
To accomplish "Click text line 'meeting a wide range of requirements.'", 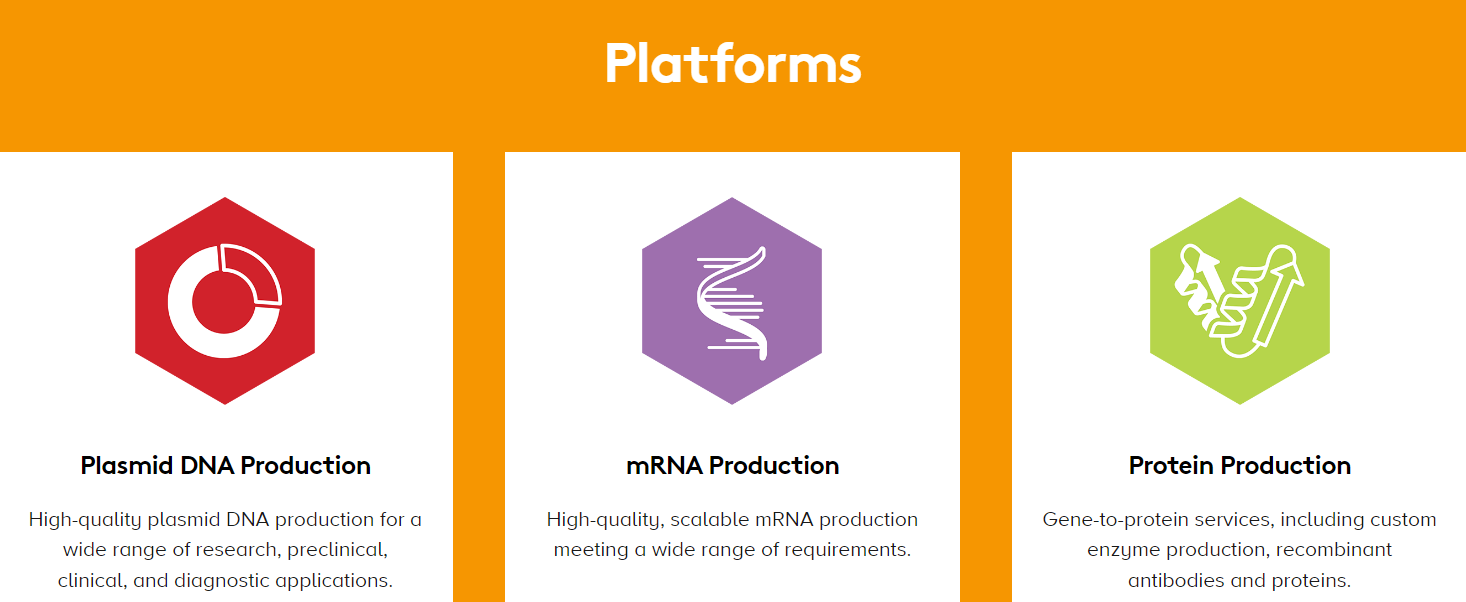I will click(x=732, y=550).
